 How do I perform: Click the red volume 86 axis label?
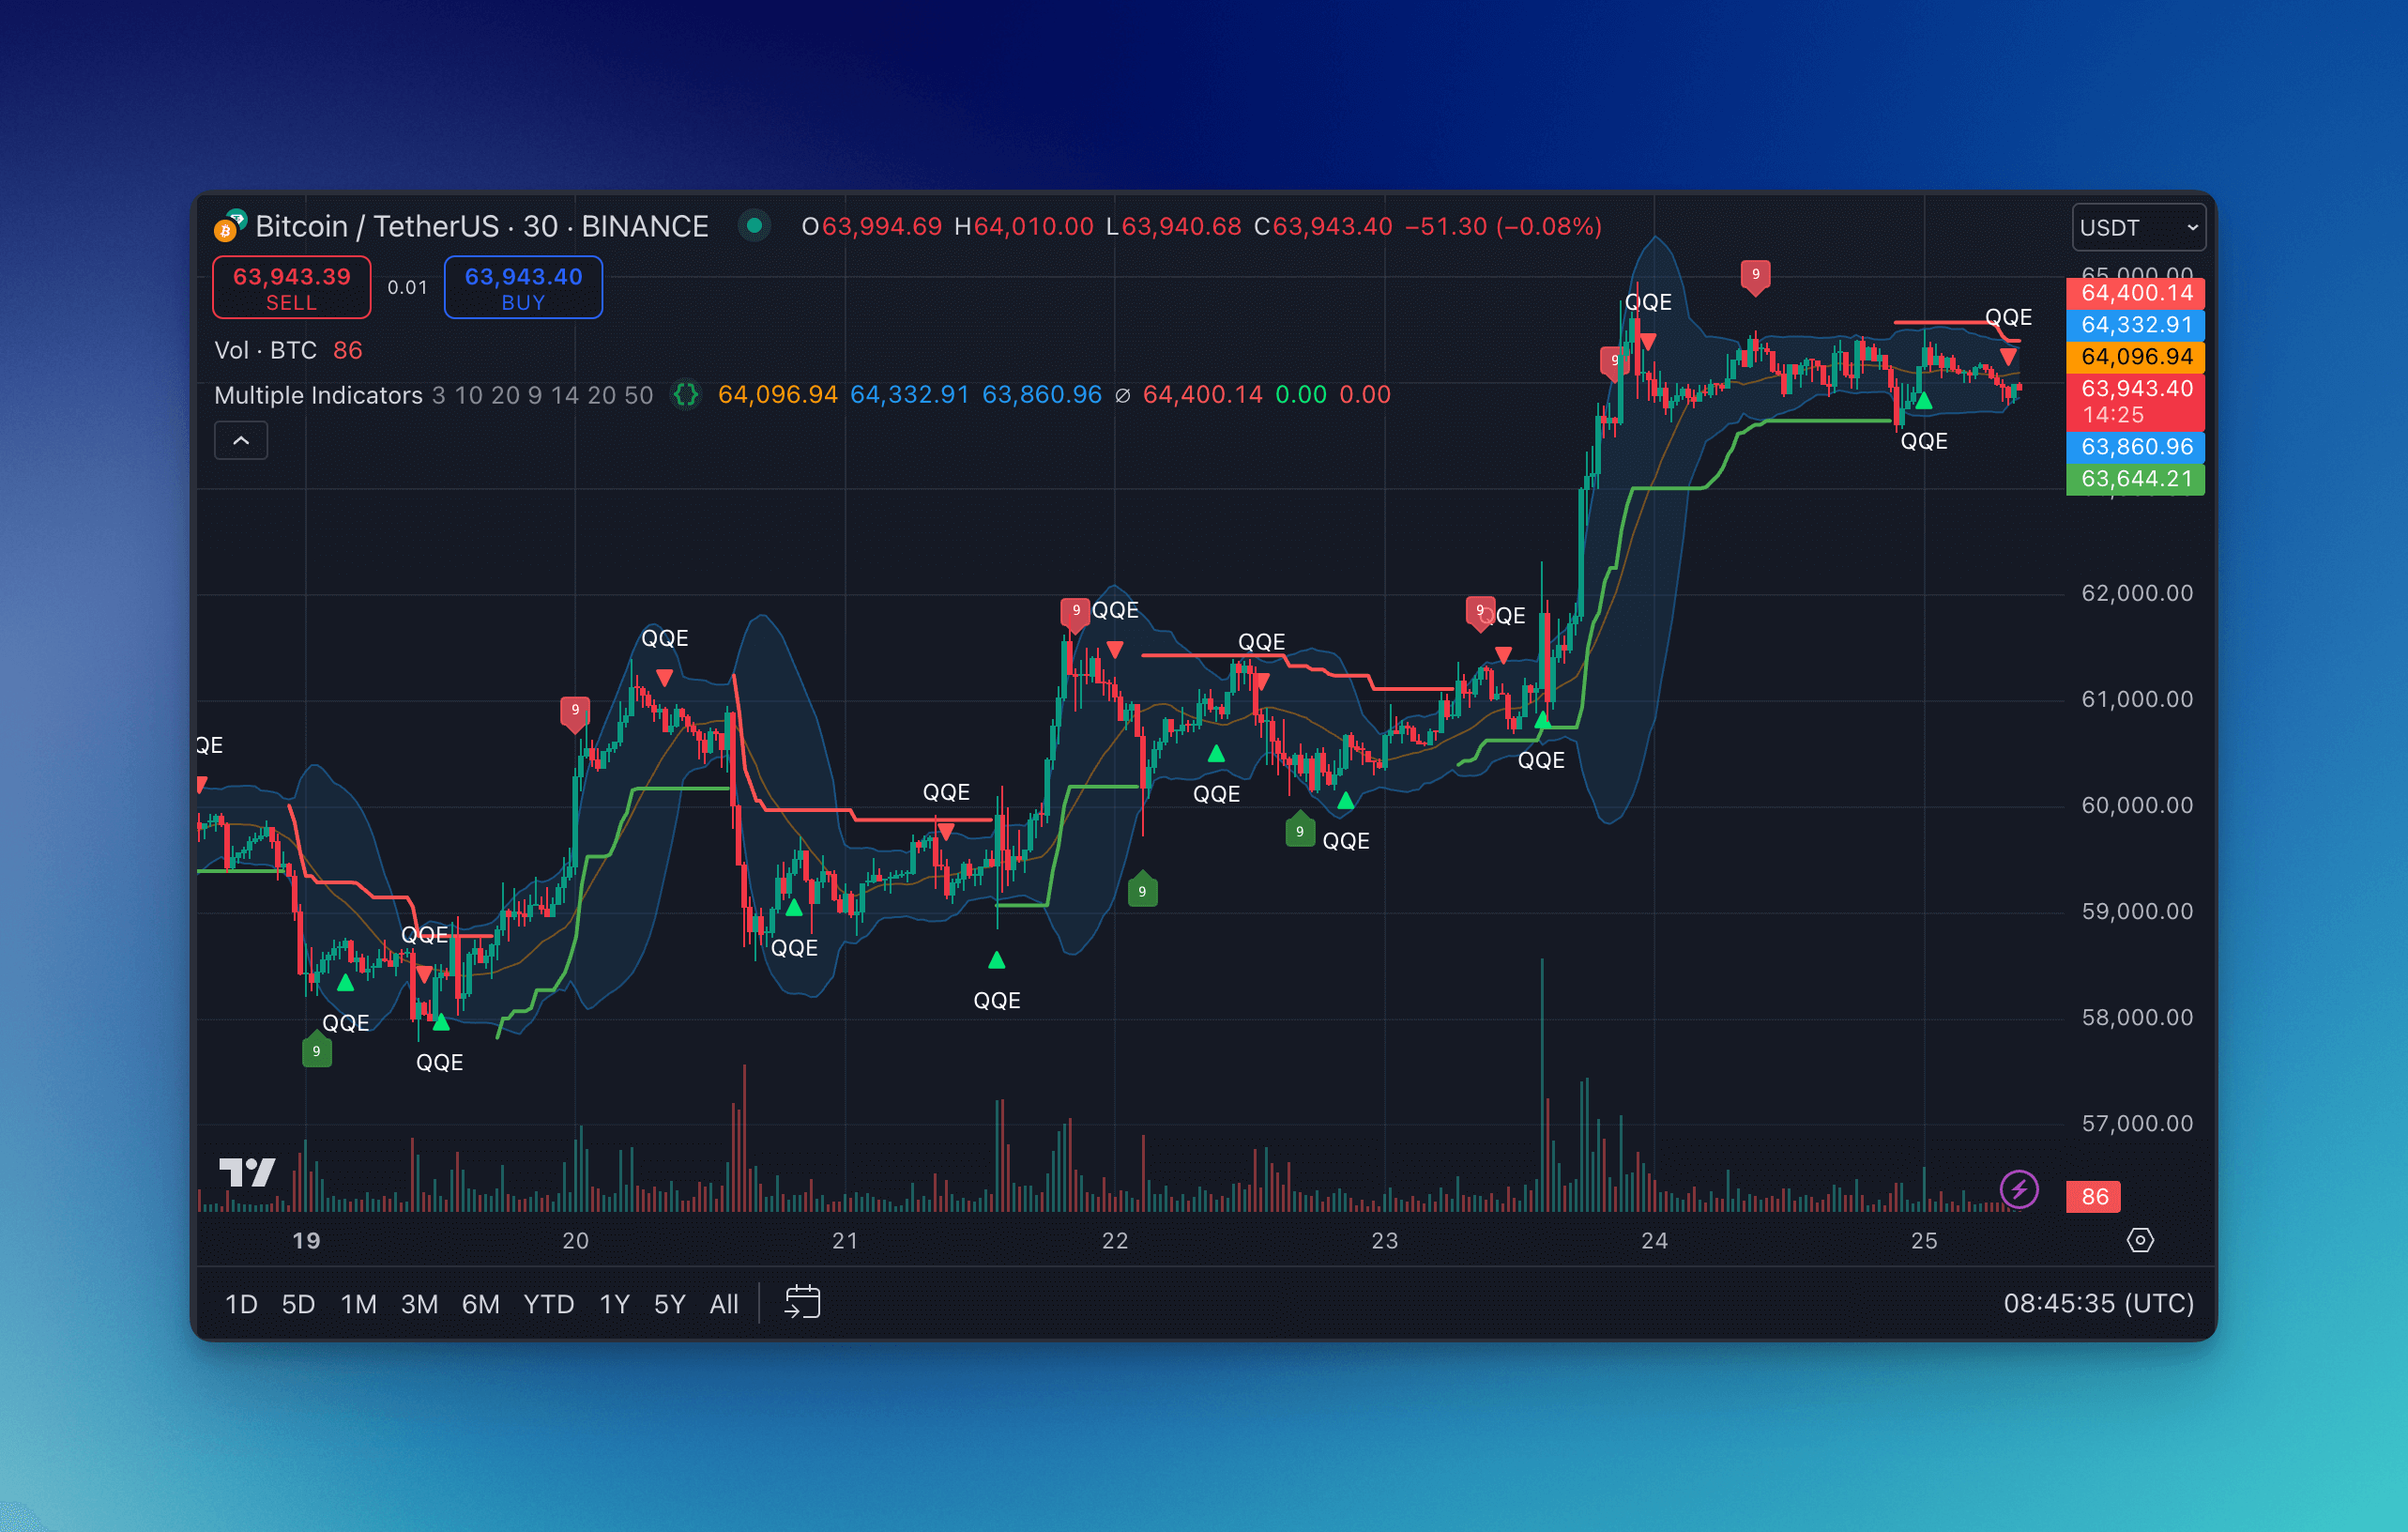point(2094,1197)
